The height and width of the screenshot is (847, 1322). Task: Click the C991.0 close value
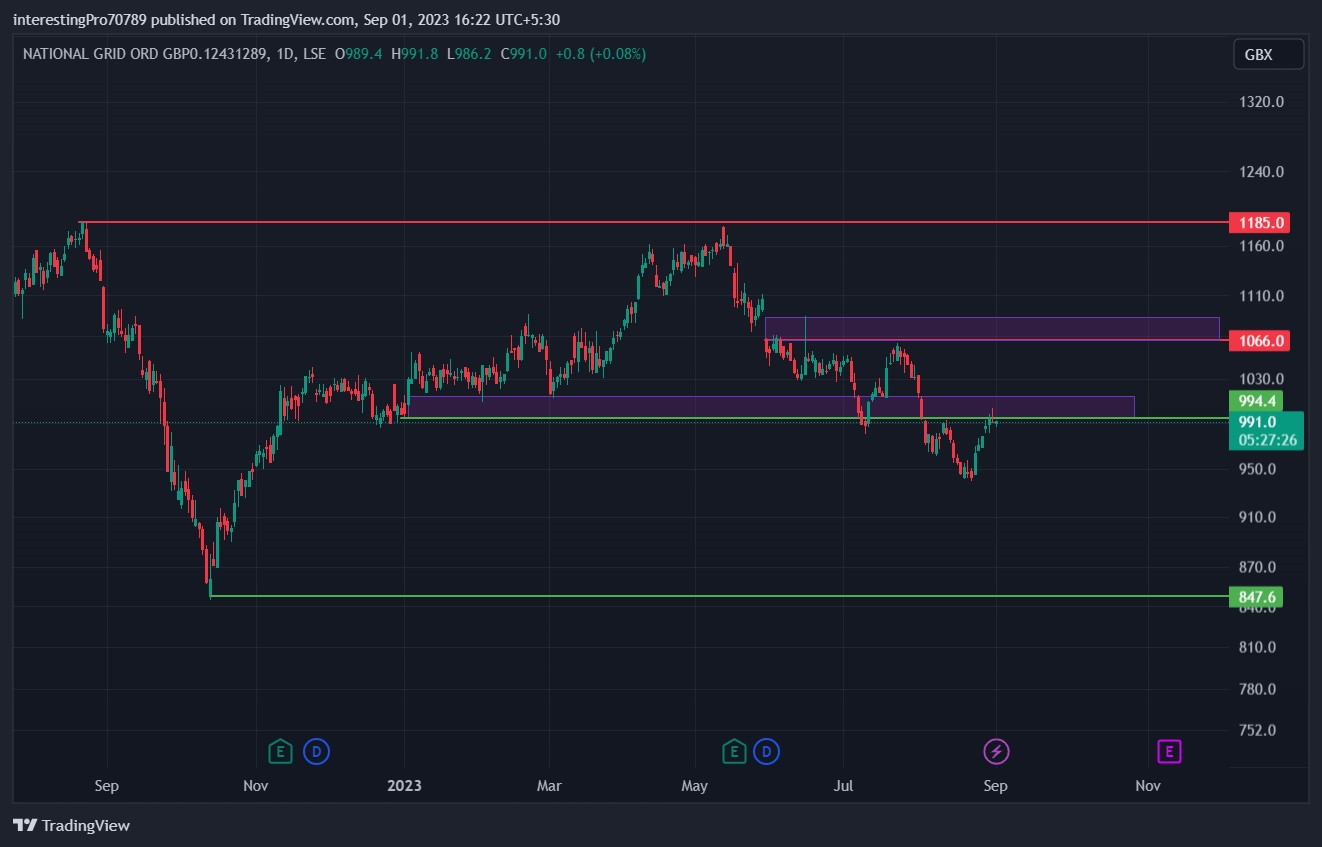pyautogui.click(x=523, y=54)
